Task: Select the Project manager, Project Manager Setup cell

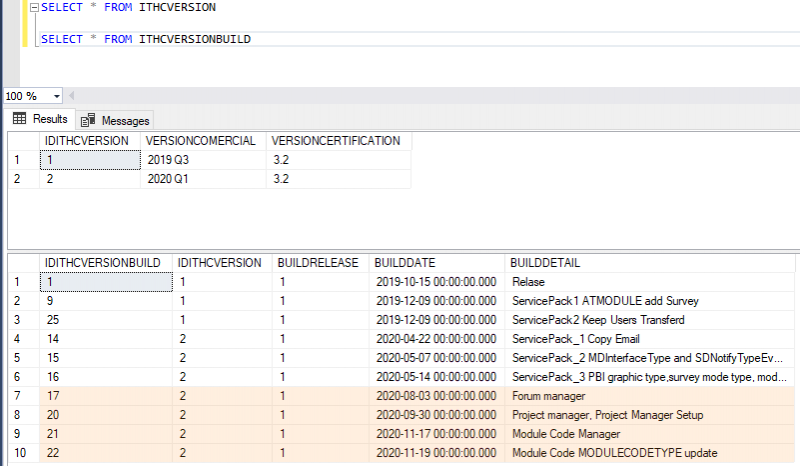Action: [x=650, y=414]
